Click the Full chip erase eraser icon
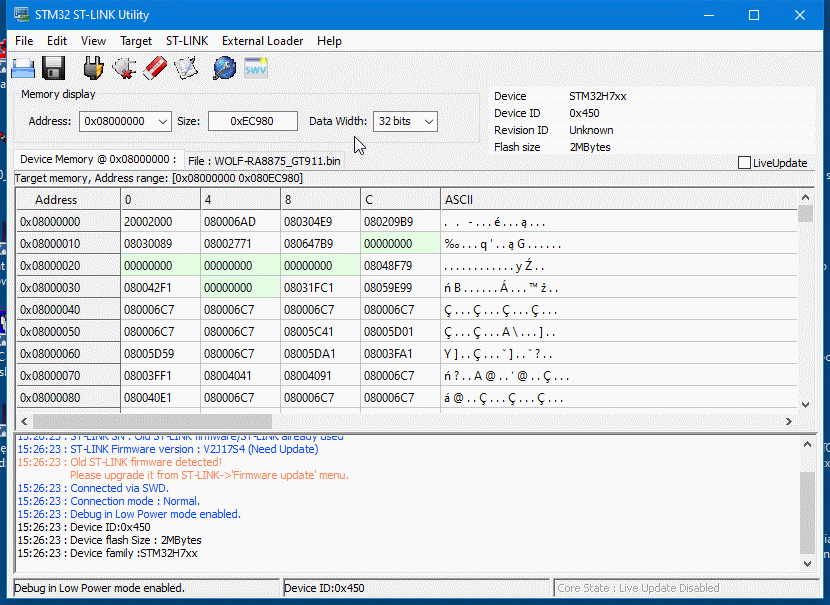The image size is (830, 605). [155, 68]
